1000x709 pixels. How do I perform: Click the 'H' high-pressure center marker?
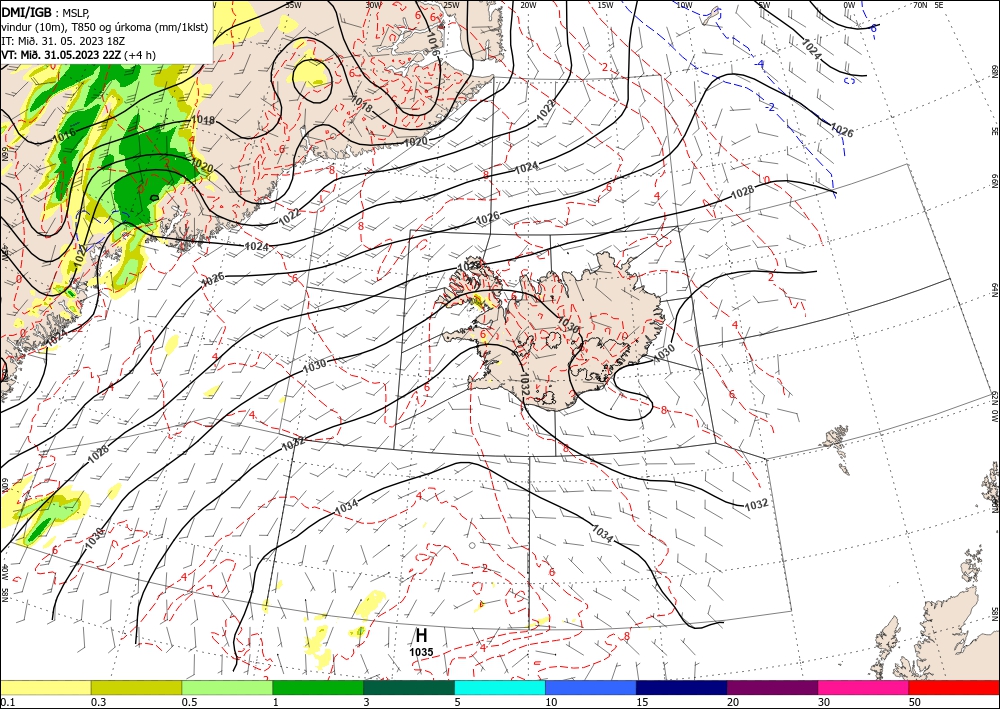click(x=421, y=635)
